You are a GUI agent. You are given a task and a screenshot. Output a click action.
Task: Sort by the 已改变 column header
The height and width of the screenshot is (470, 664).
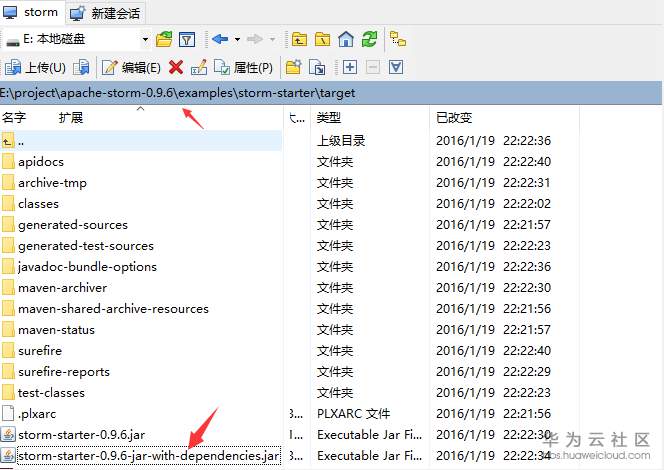tap(454, 117)
